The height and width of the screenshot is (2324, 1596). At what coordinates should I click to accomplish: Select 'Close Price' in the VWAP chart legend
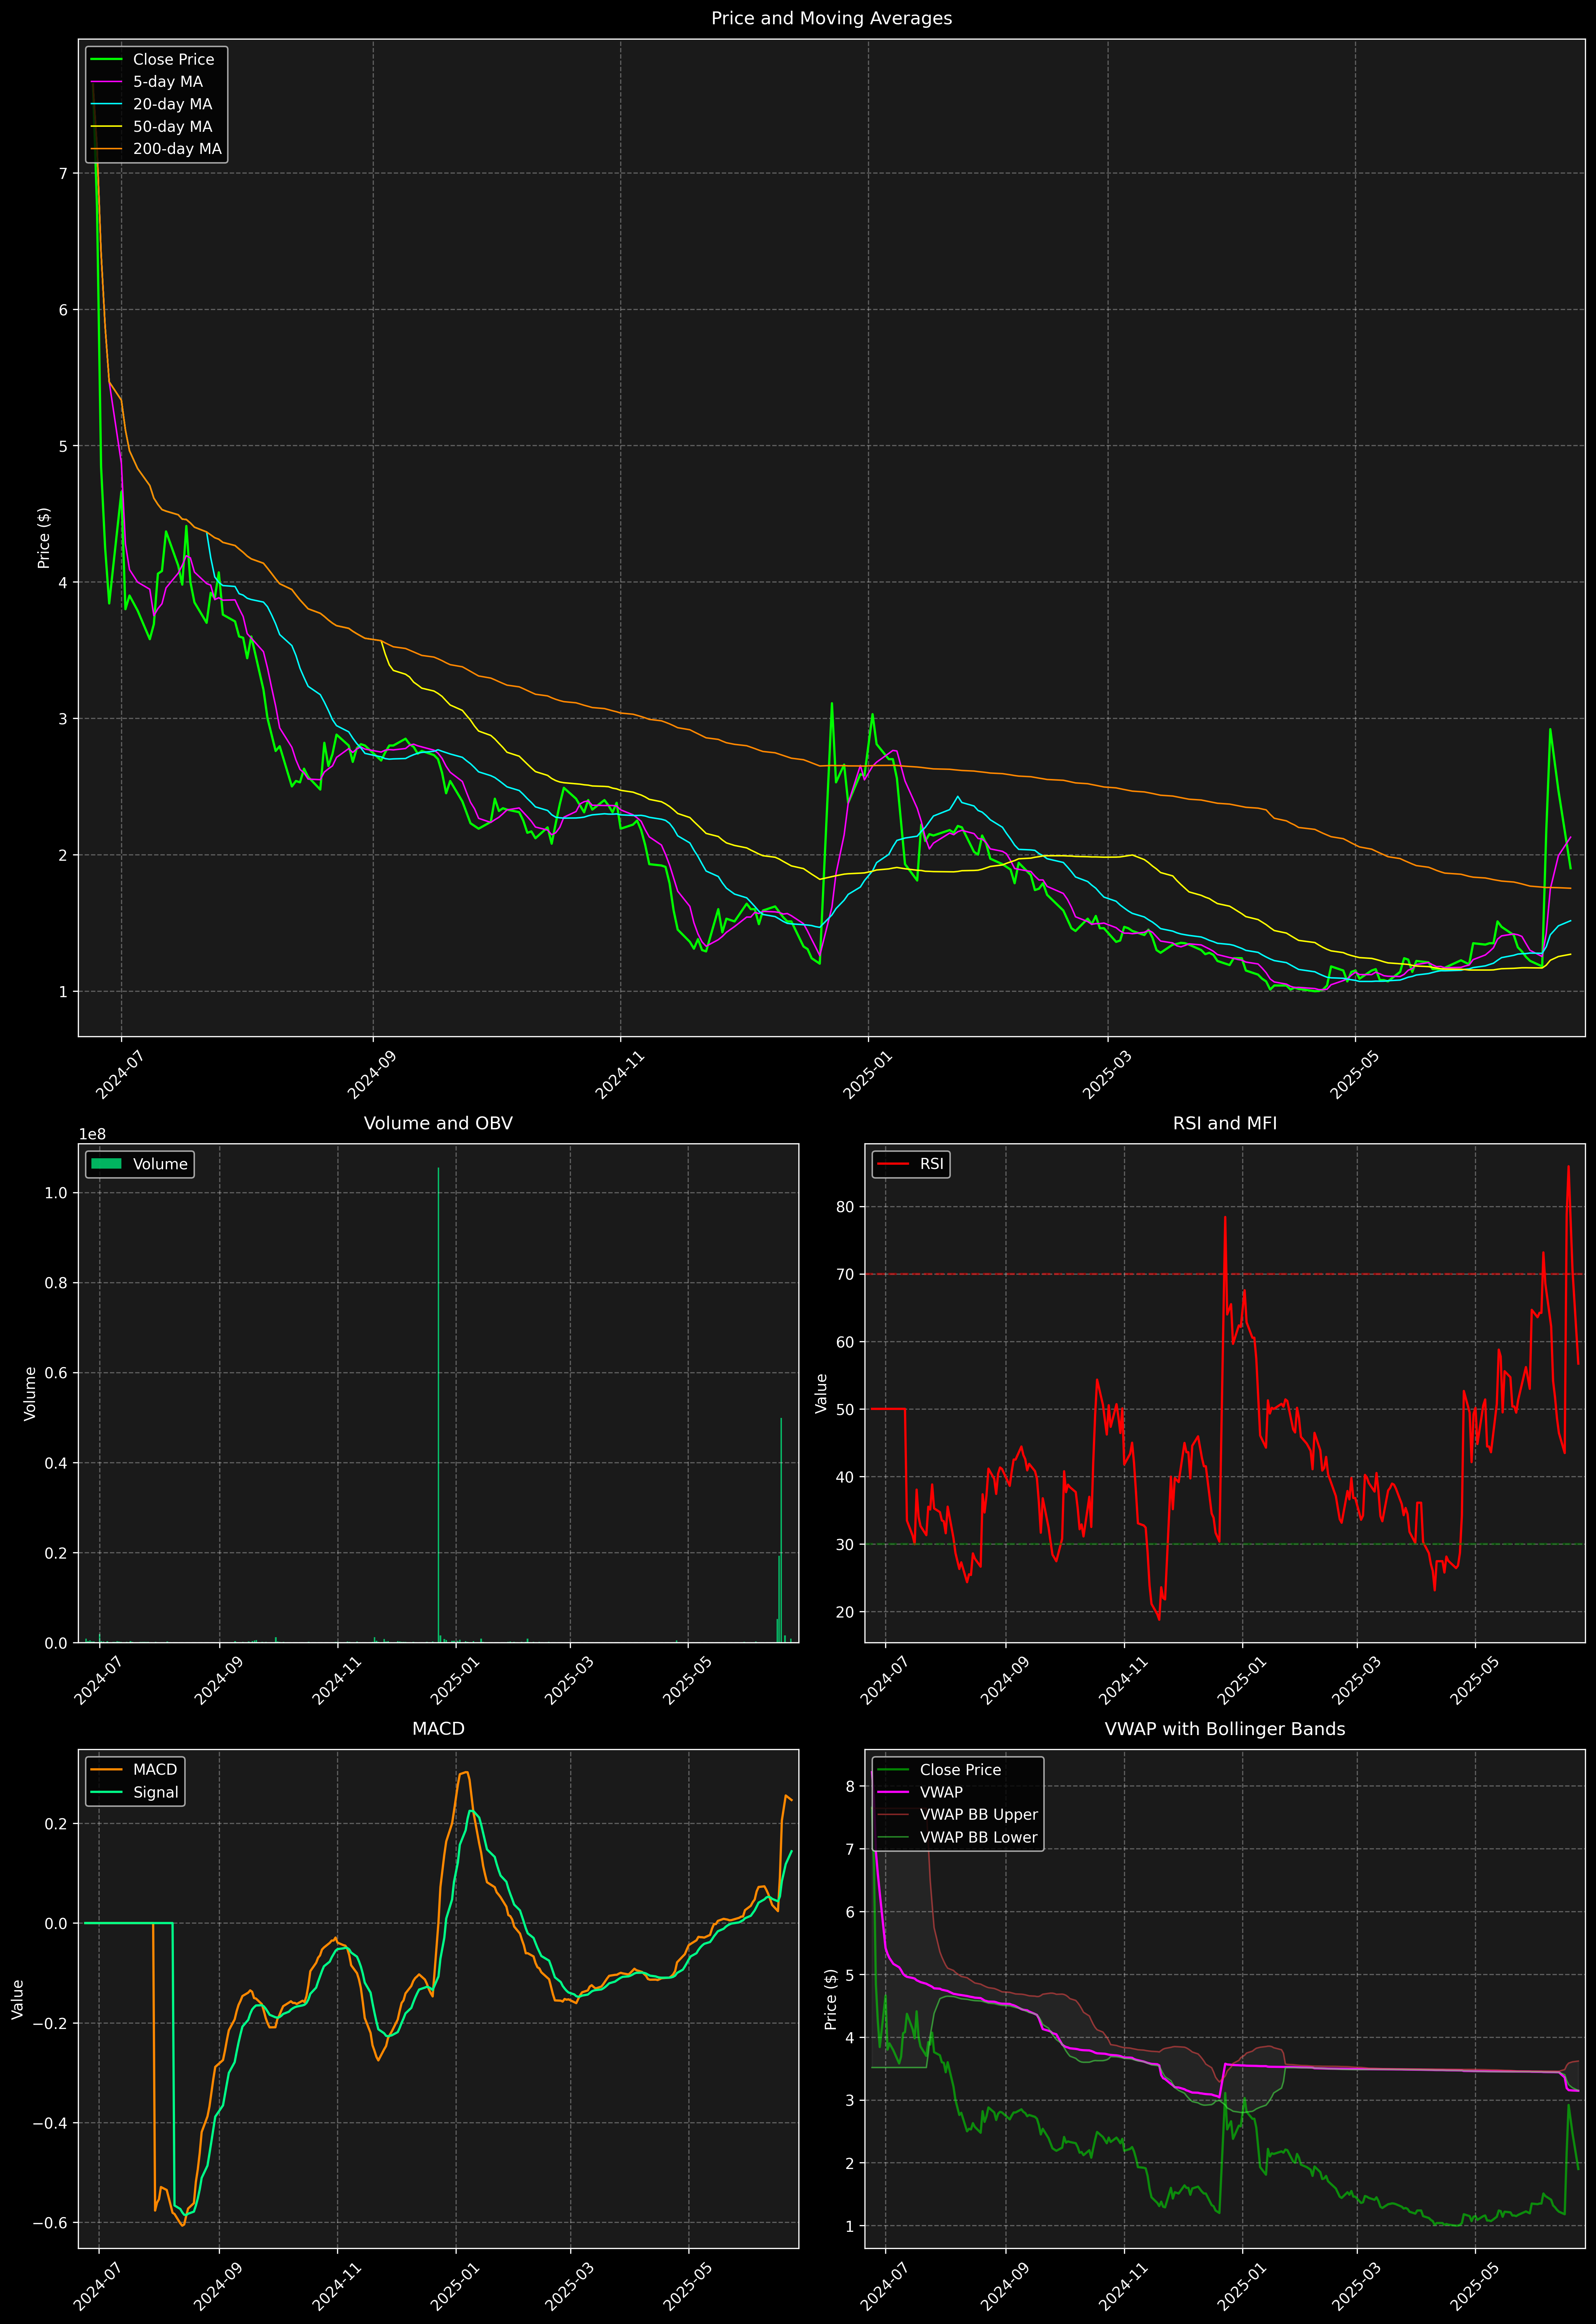coord(960,1770)
